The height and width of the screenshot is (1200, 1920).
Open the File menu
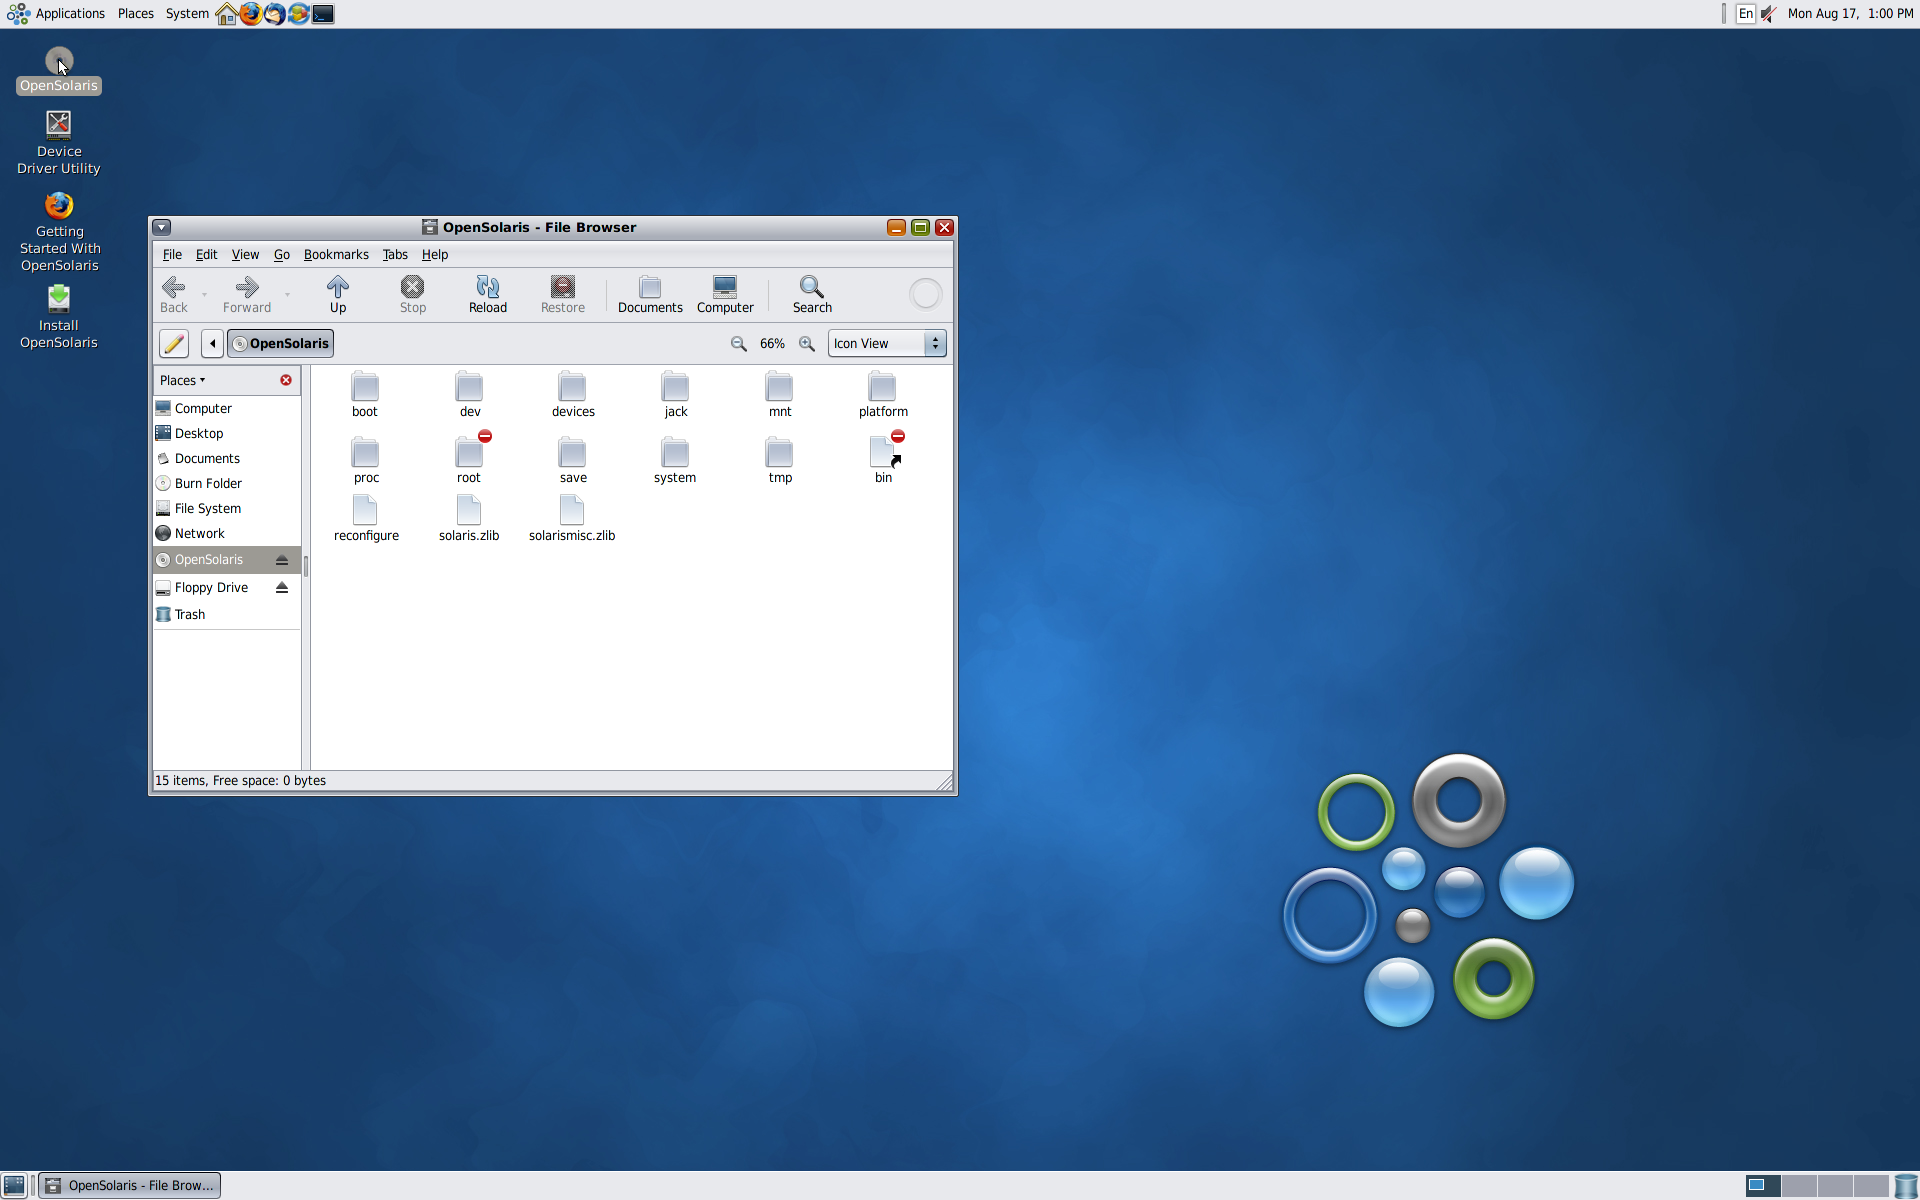172,255
